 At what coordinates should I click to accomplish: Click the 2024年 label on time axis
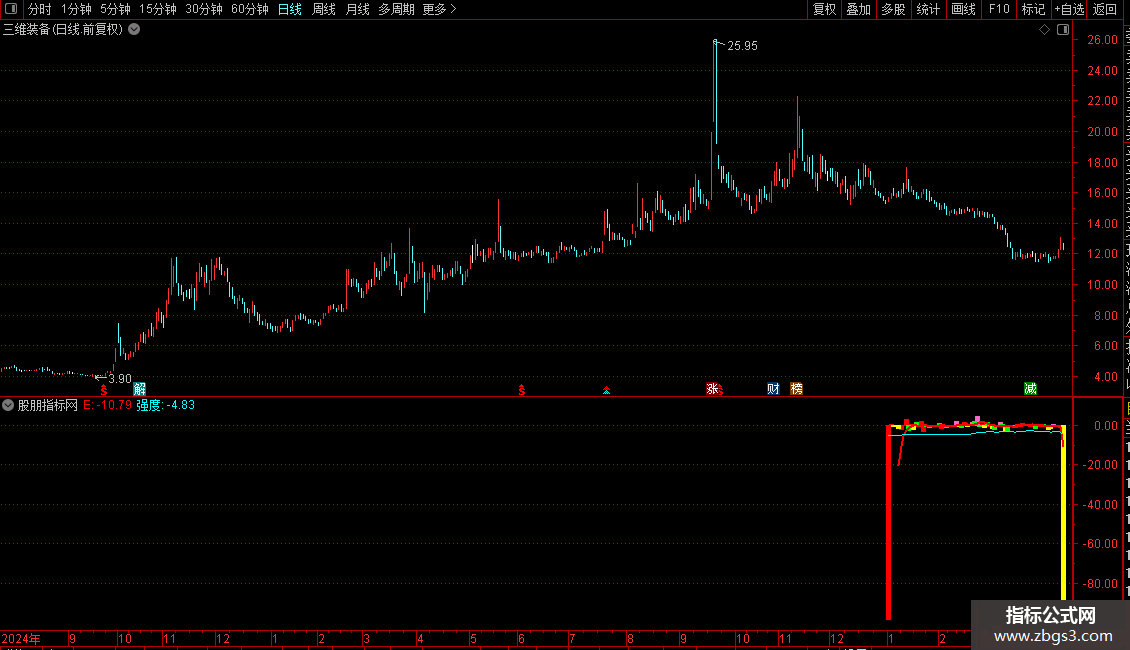click(x=21, y=639)
